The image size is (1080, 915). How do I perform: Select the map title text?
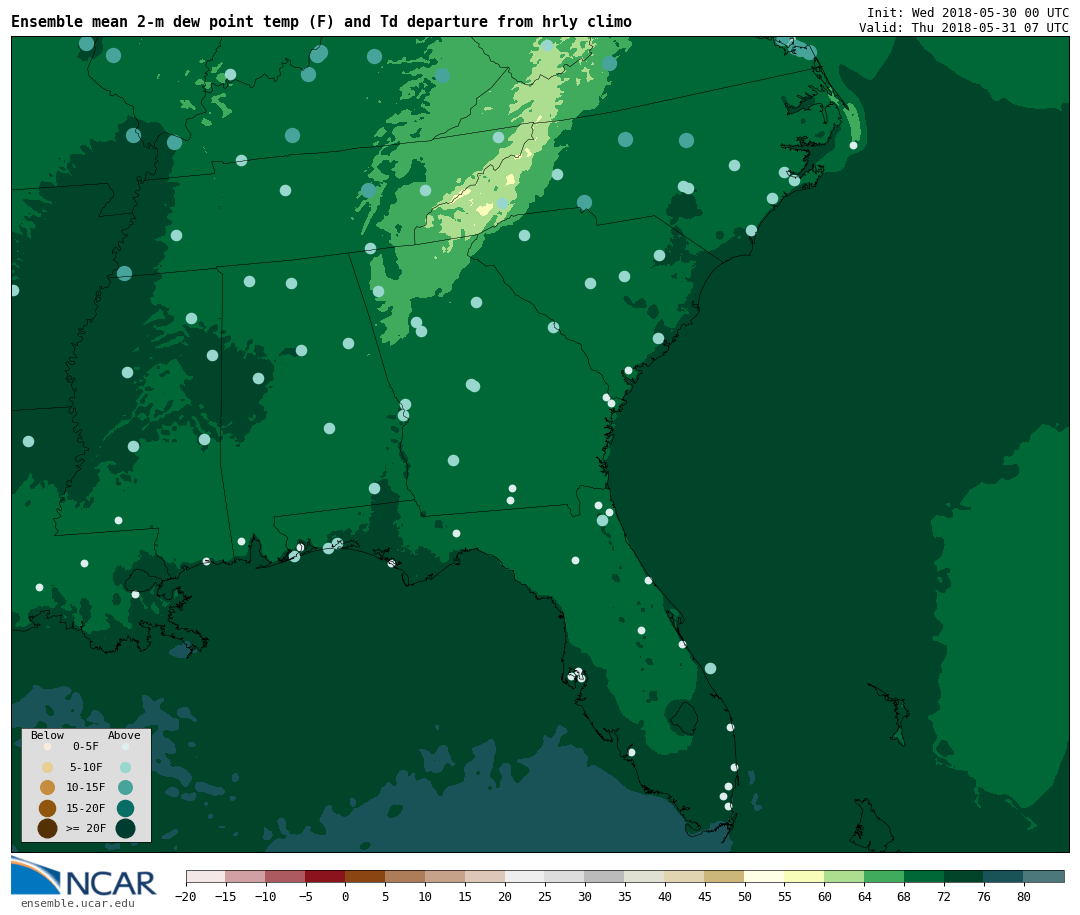pyautogui.click(x=321, y=21)
